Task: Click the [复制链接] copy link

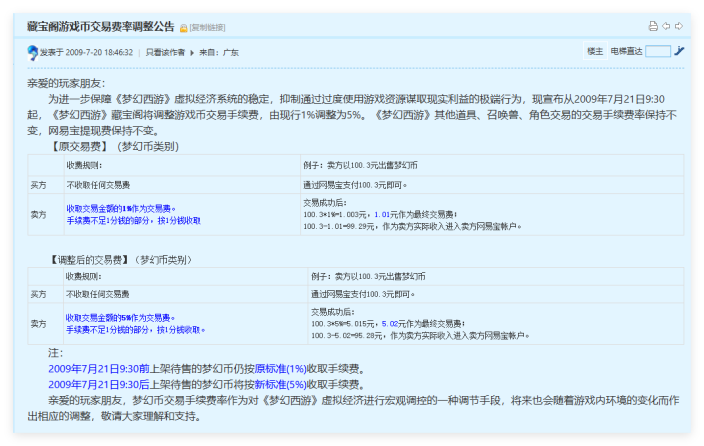Action: click(207, 28)
